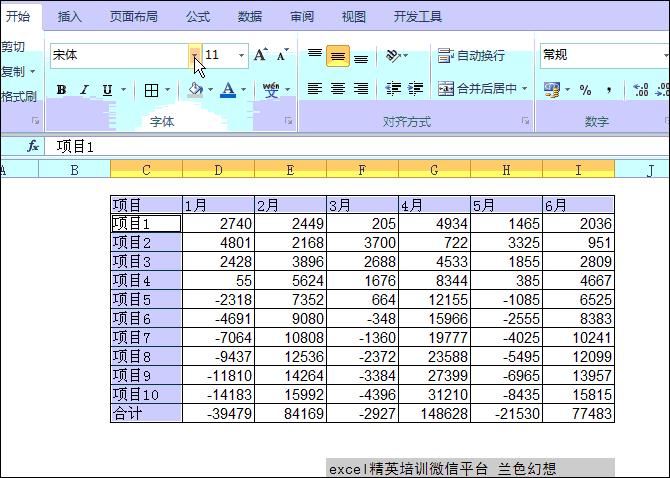The height and width of the screenshot is (478, 670).
Task: Click the fx insert function button
Action: [33, 147]
